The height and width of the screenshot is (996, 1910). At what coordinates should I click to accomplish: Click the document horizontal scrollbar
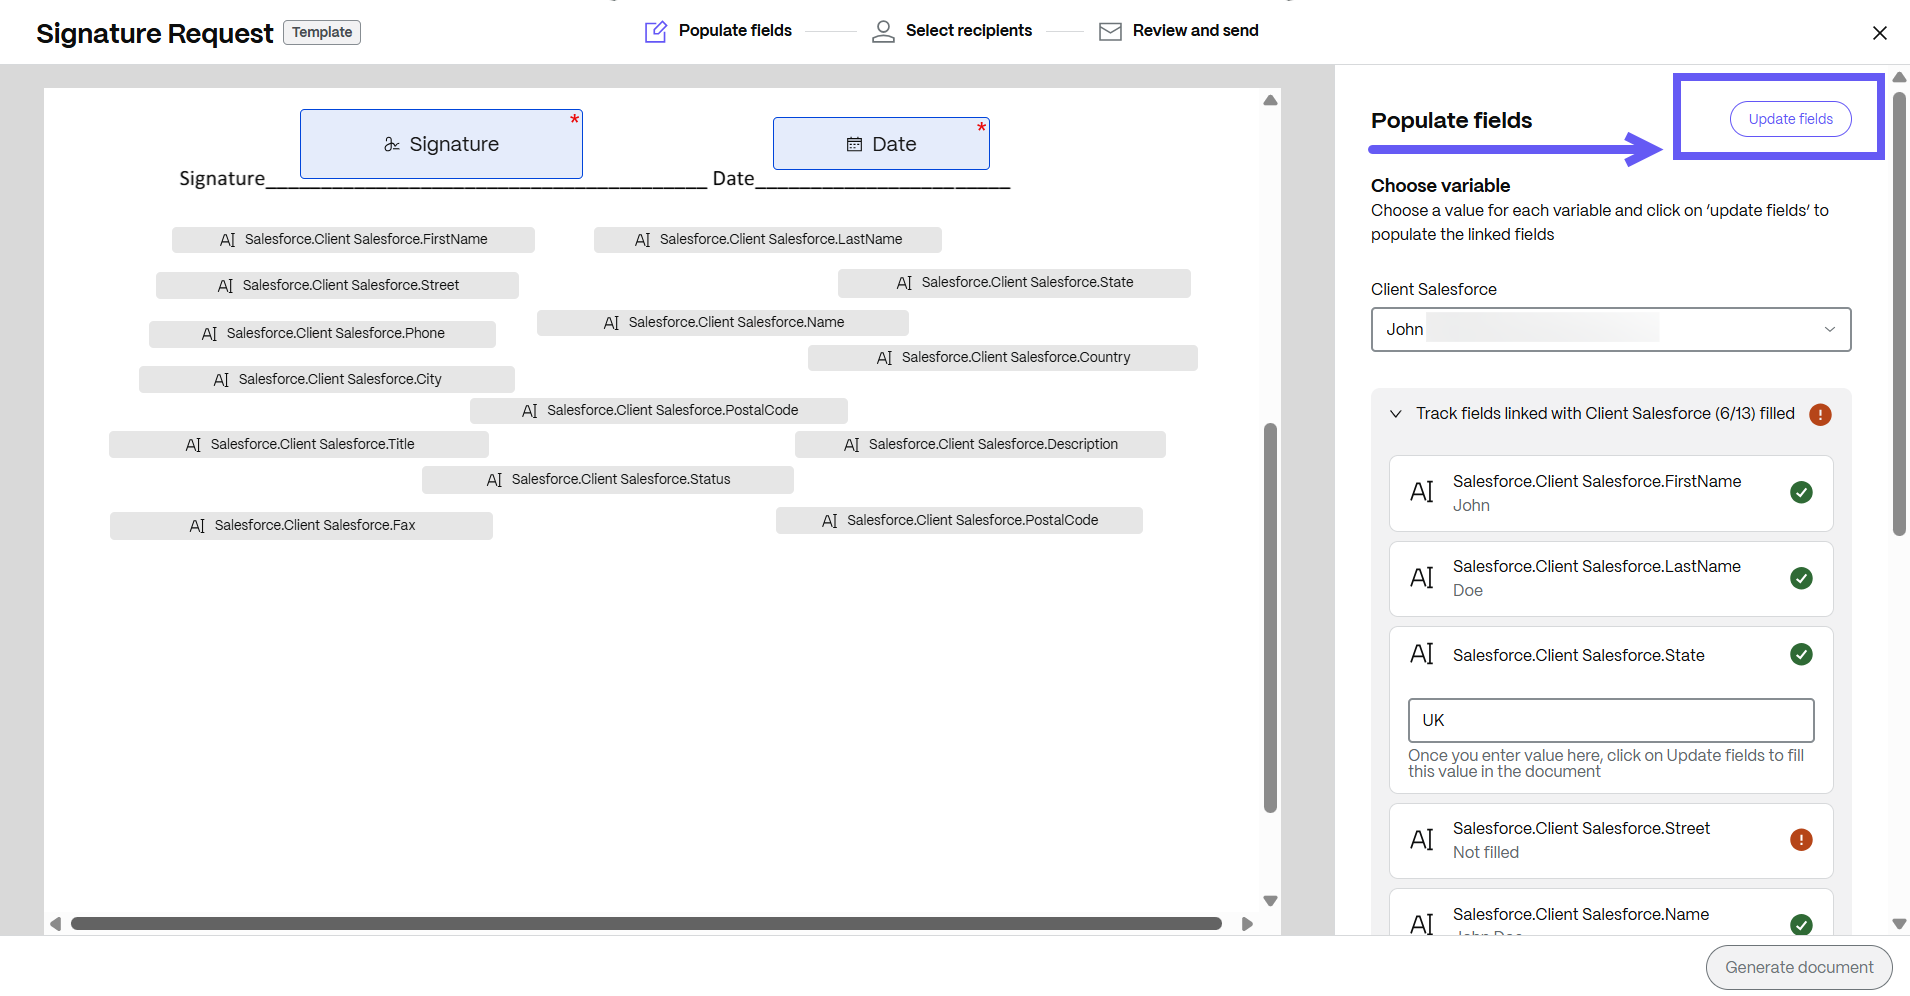[646, 923]
